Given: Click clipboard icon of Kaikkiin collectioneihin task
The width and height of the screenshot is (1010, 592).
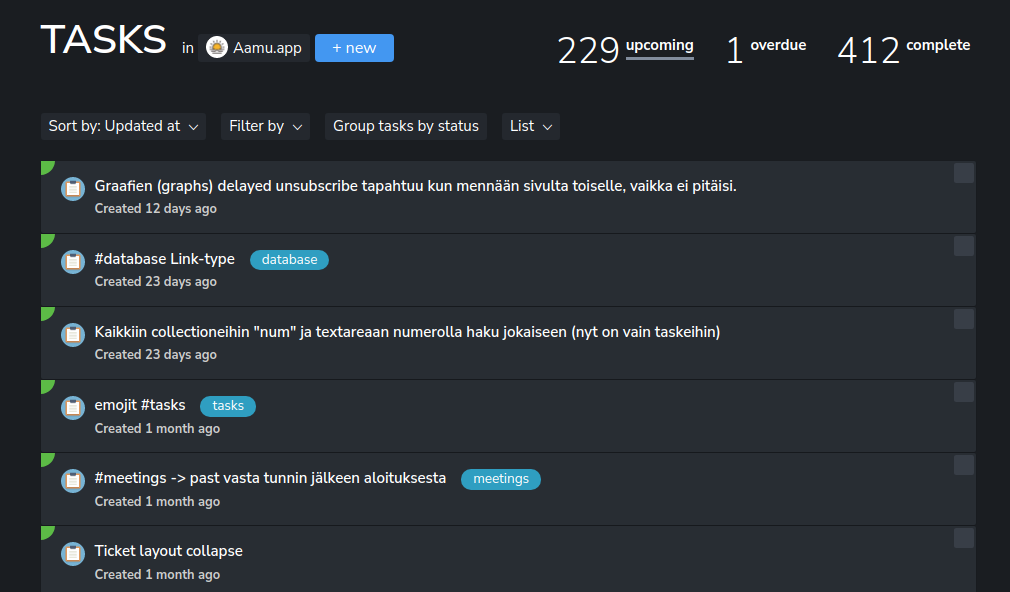Looking at the screenshot, I should (x=73, y=334).
